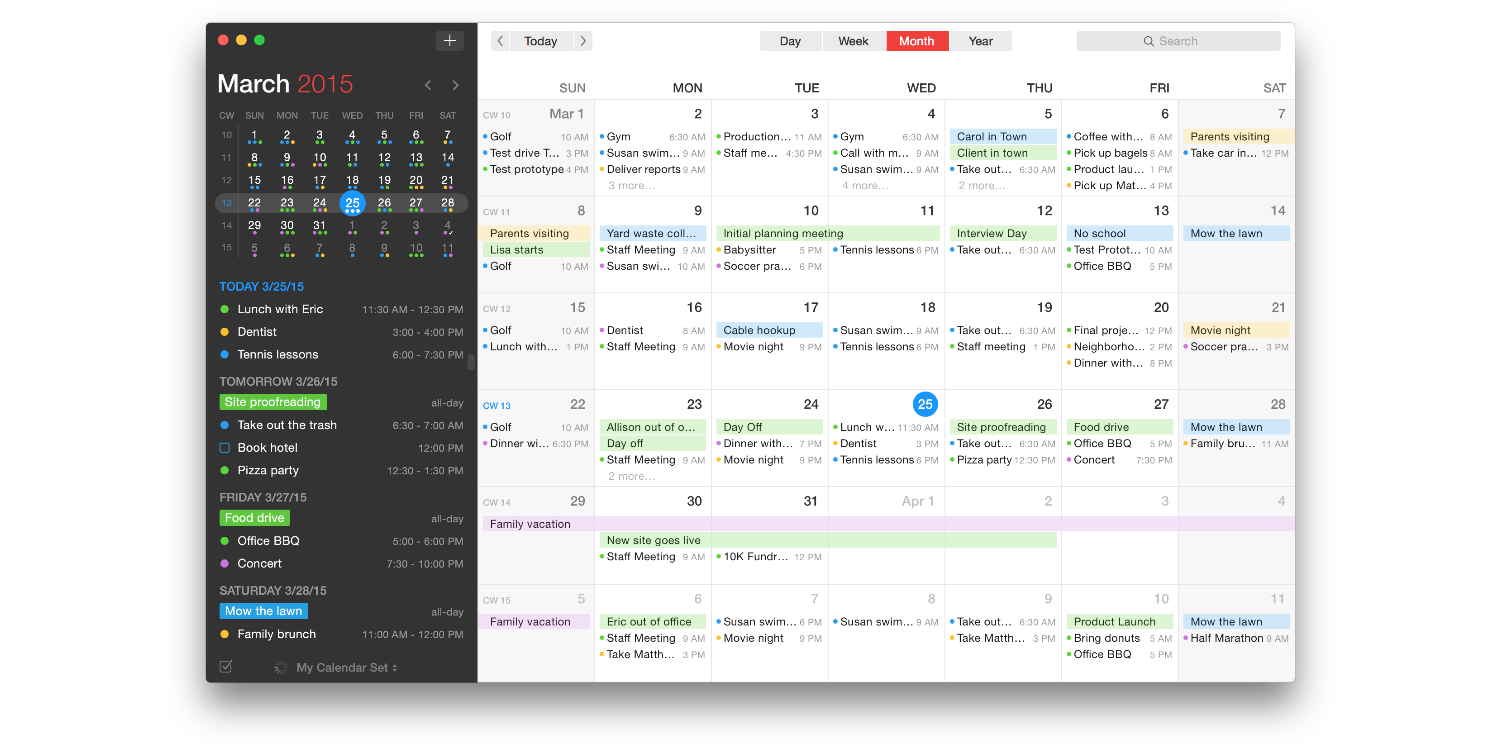This screenshot has width=1500, height=750.
Task: Click the back arrow beside Today button
Action: (x=500, y=41)
